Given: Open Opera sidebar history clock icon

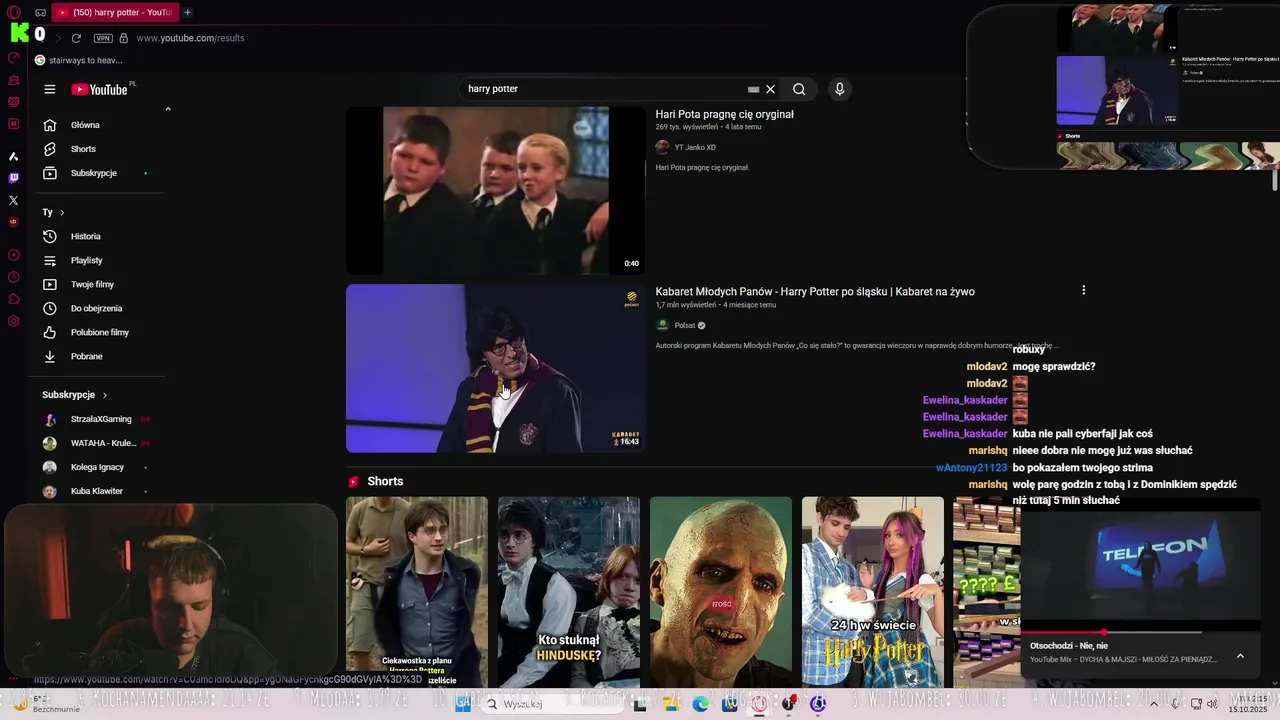Looking at the screenshot, I should pos(13,277).
